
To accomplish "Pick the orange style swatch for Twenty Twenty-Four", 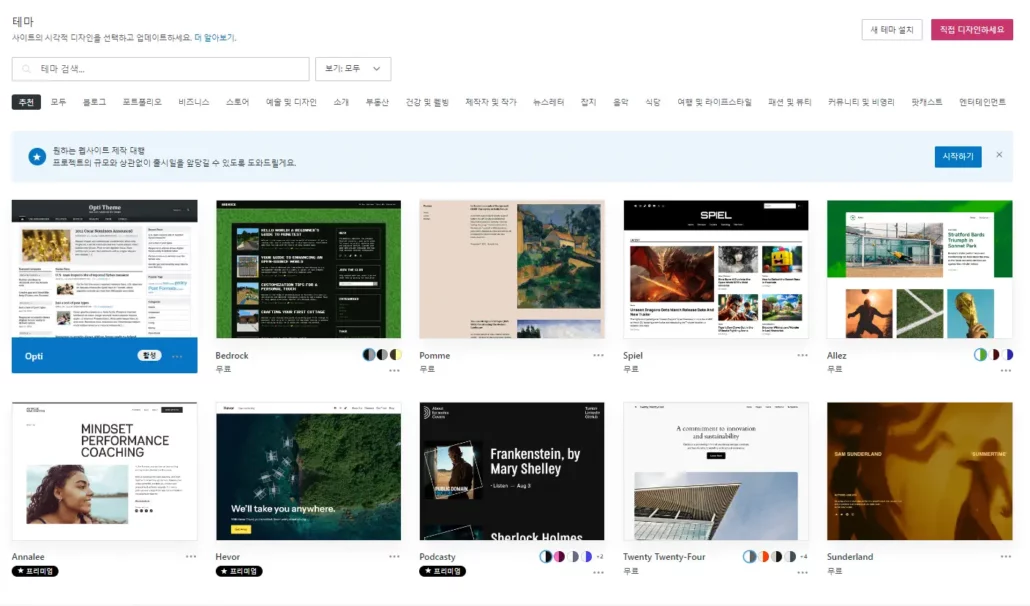I will click(x=763, y=556).
